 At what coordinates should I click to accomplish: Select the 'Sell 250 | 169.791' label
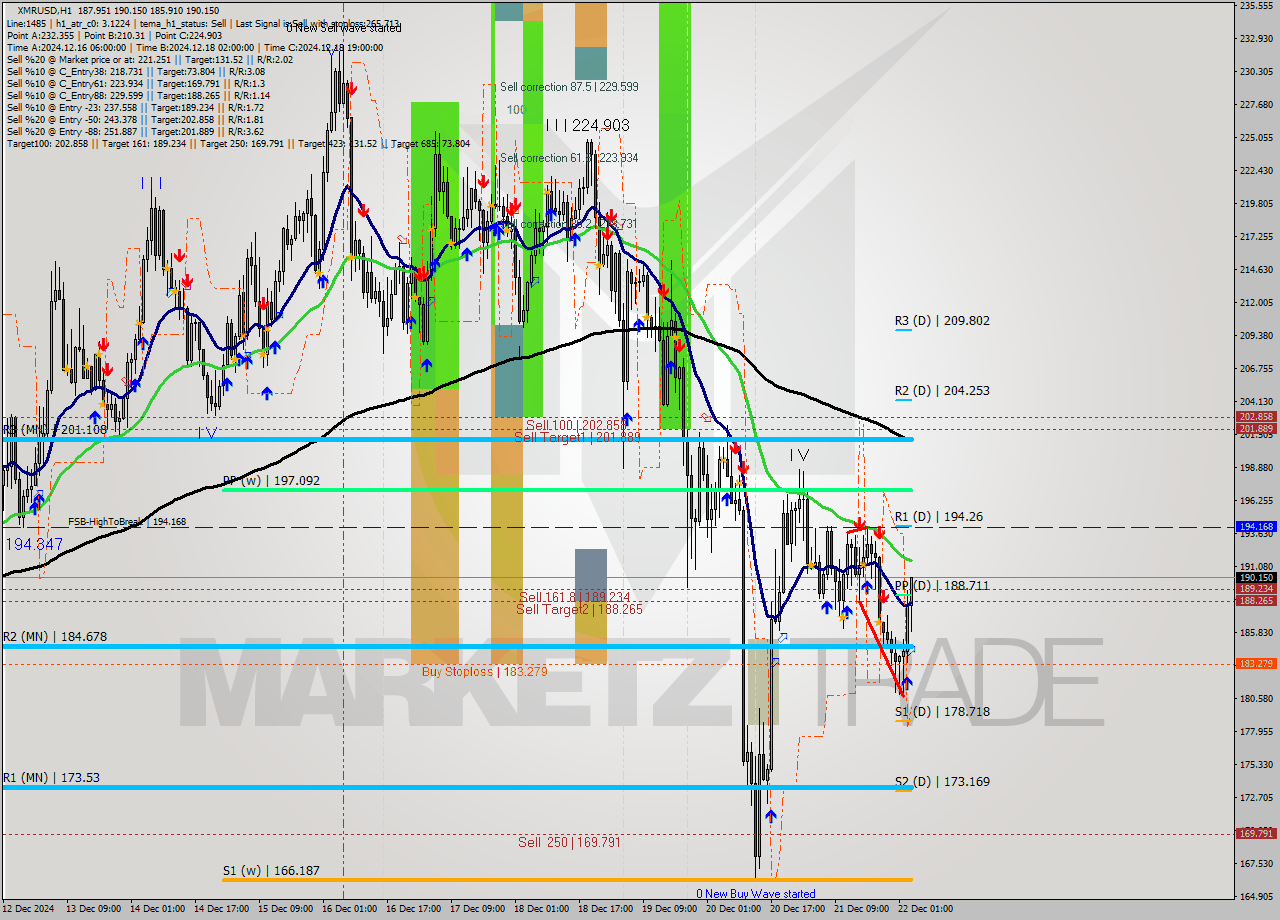point(569,842)
